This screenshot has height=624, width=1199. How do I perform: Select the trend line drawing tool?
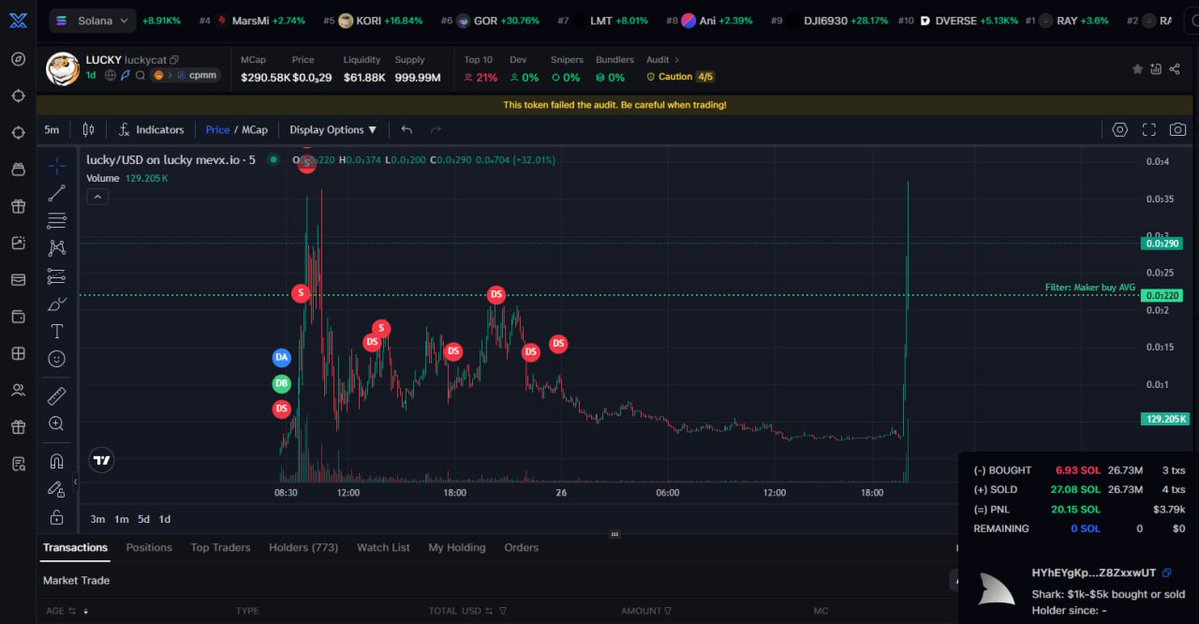pos(57,193)
